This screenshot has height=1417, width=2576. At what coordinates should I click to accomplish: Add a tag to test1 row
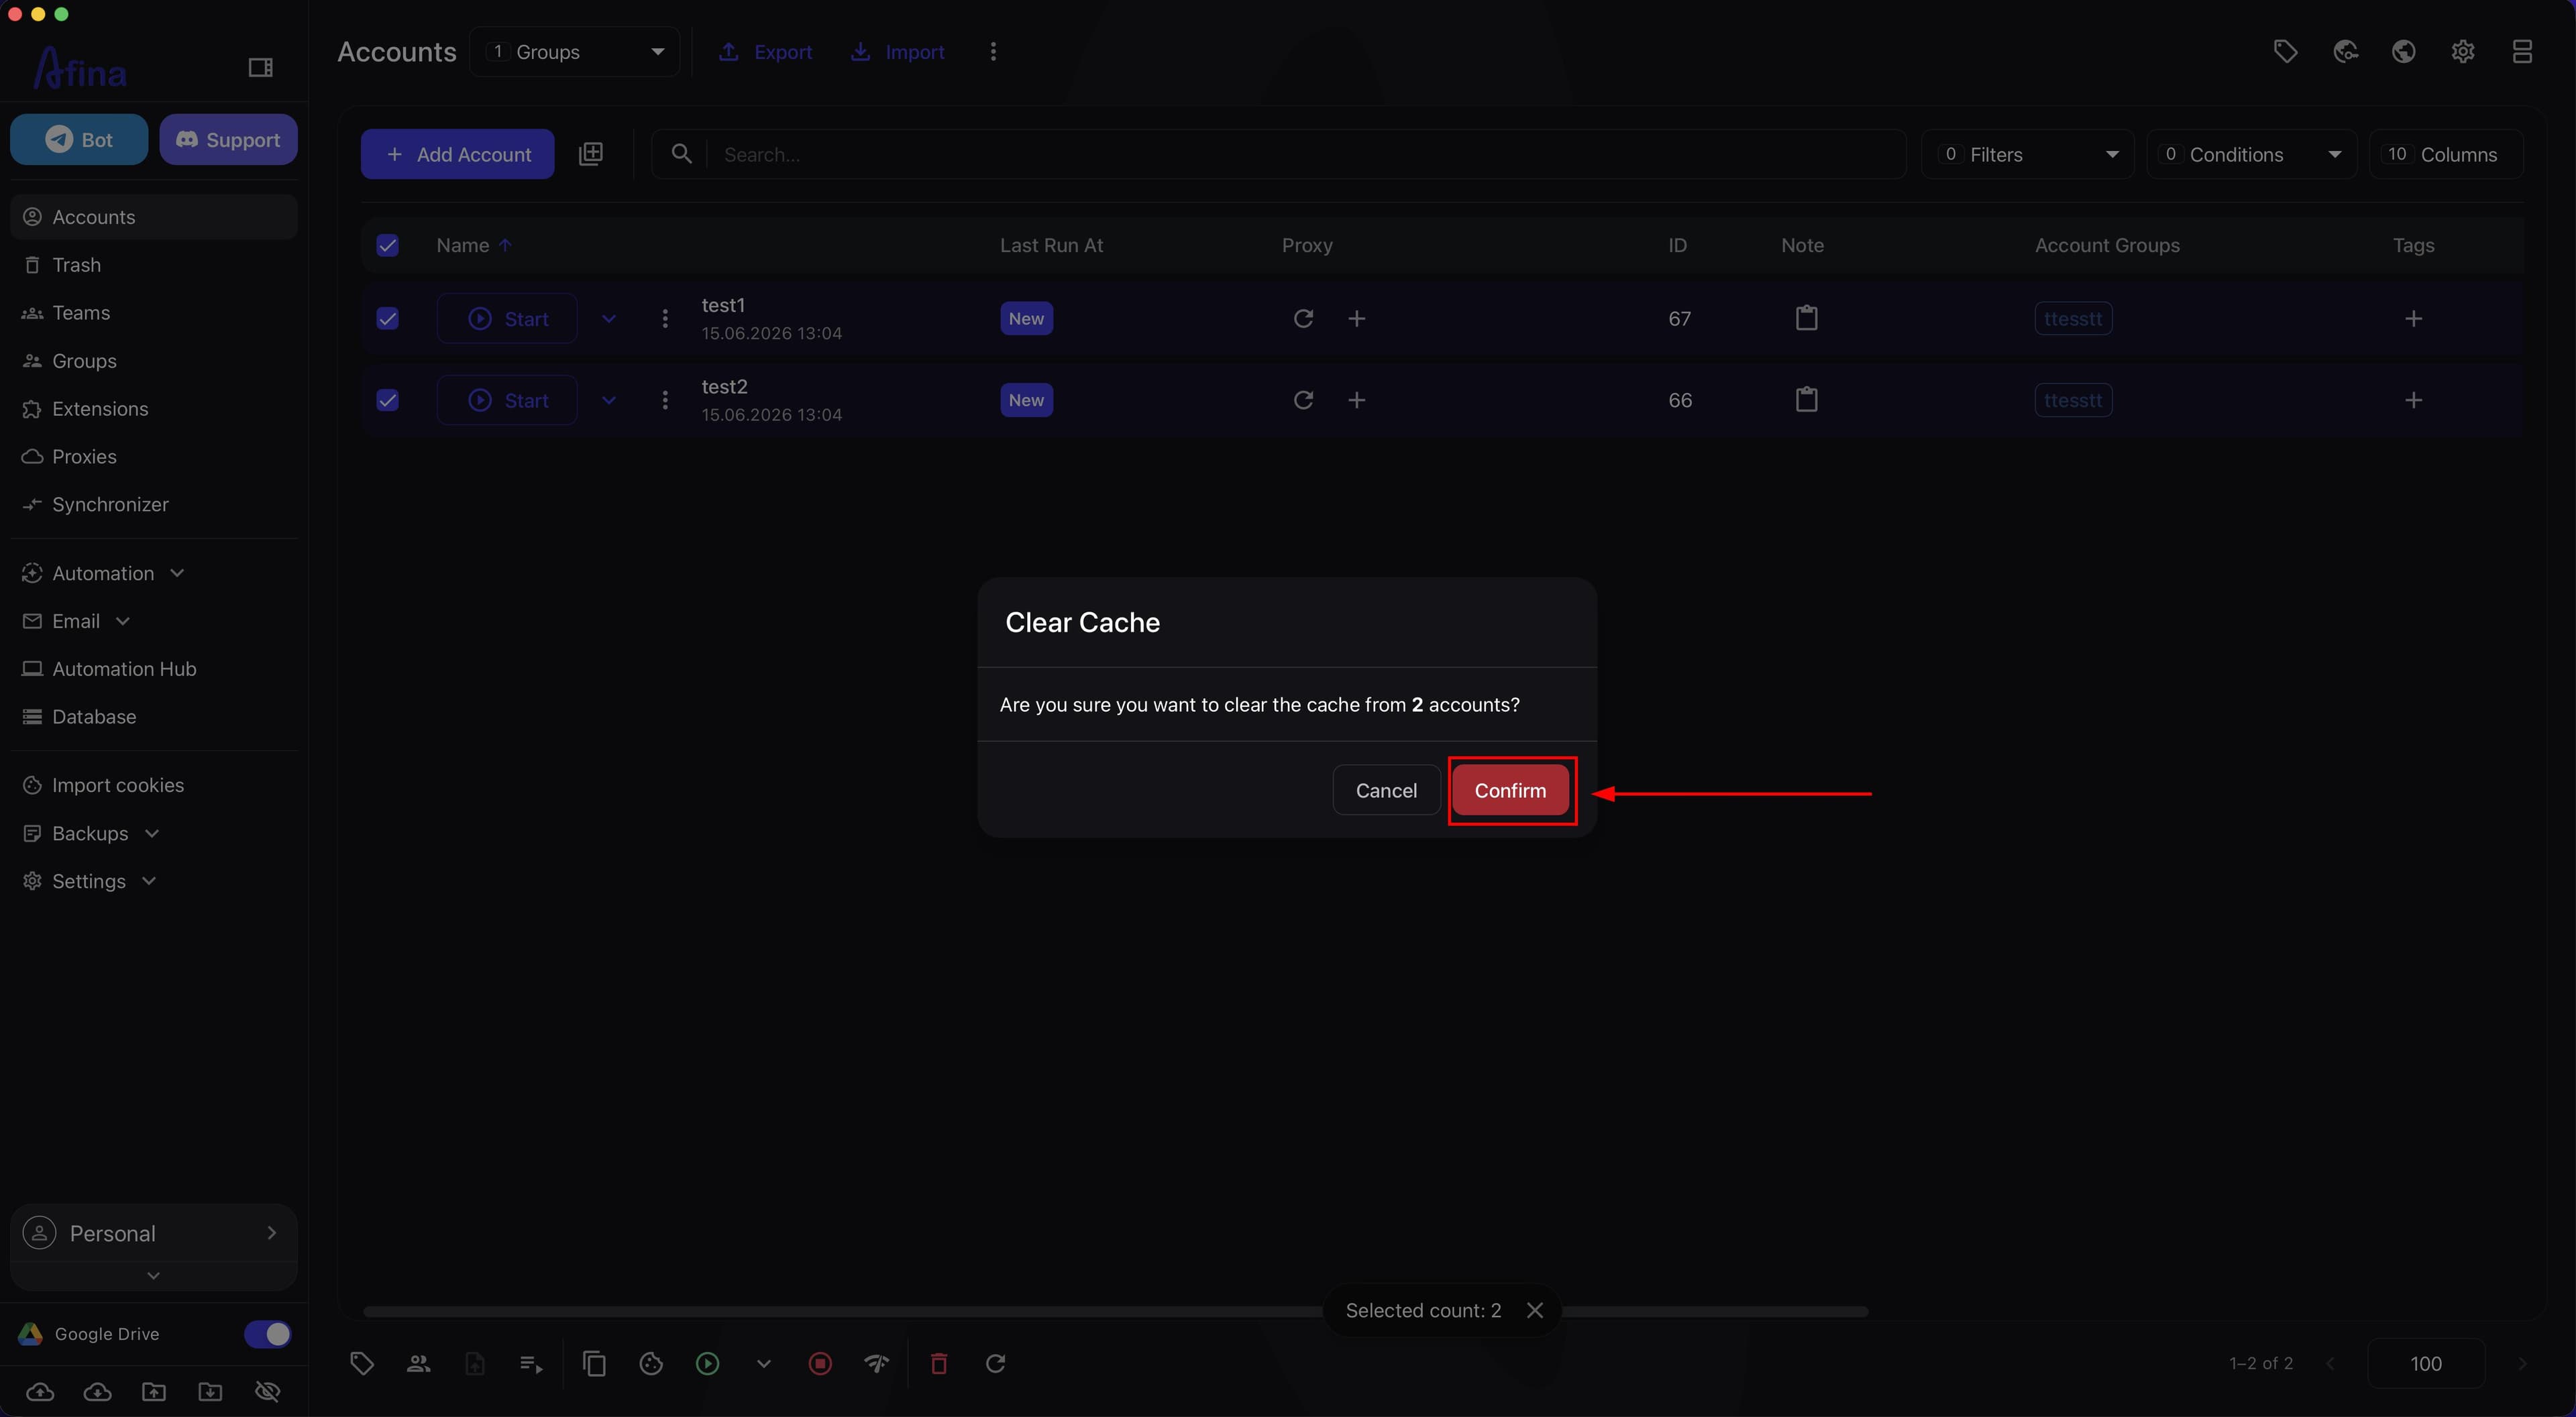2413,318
